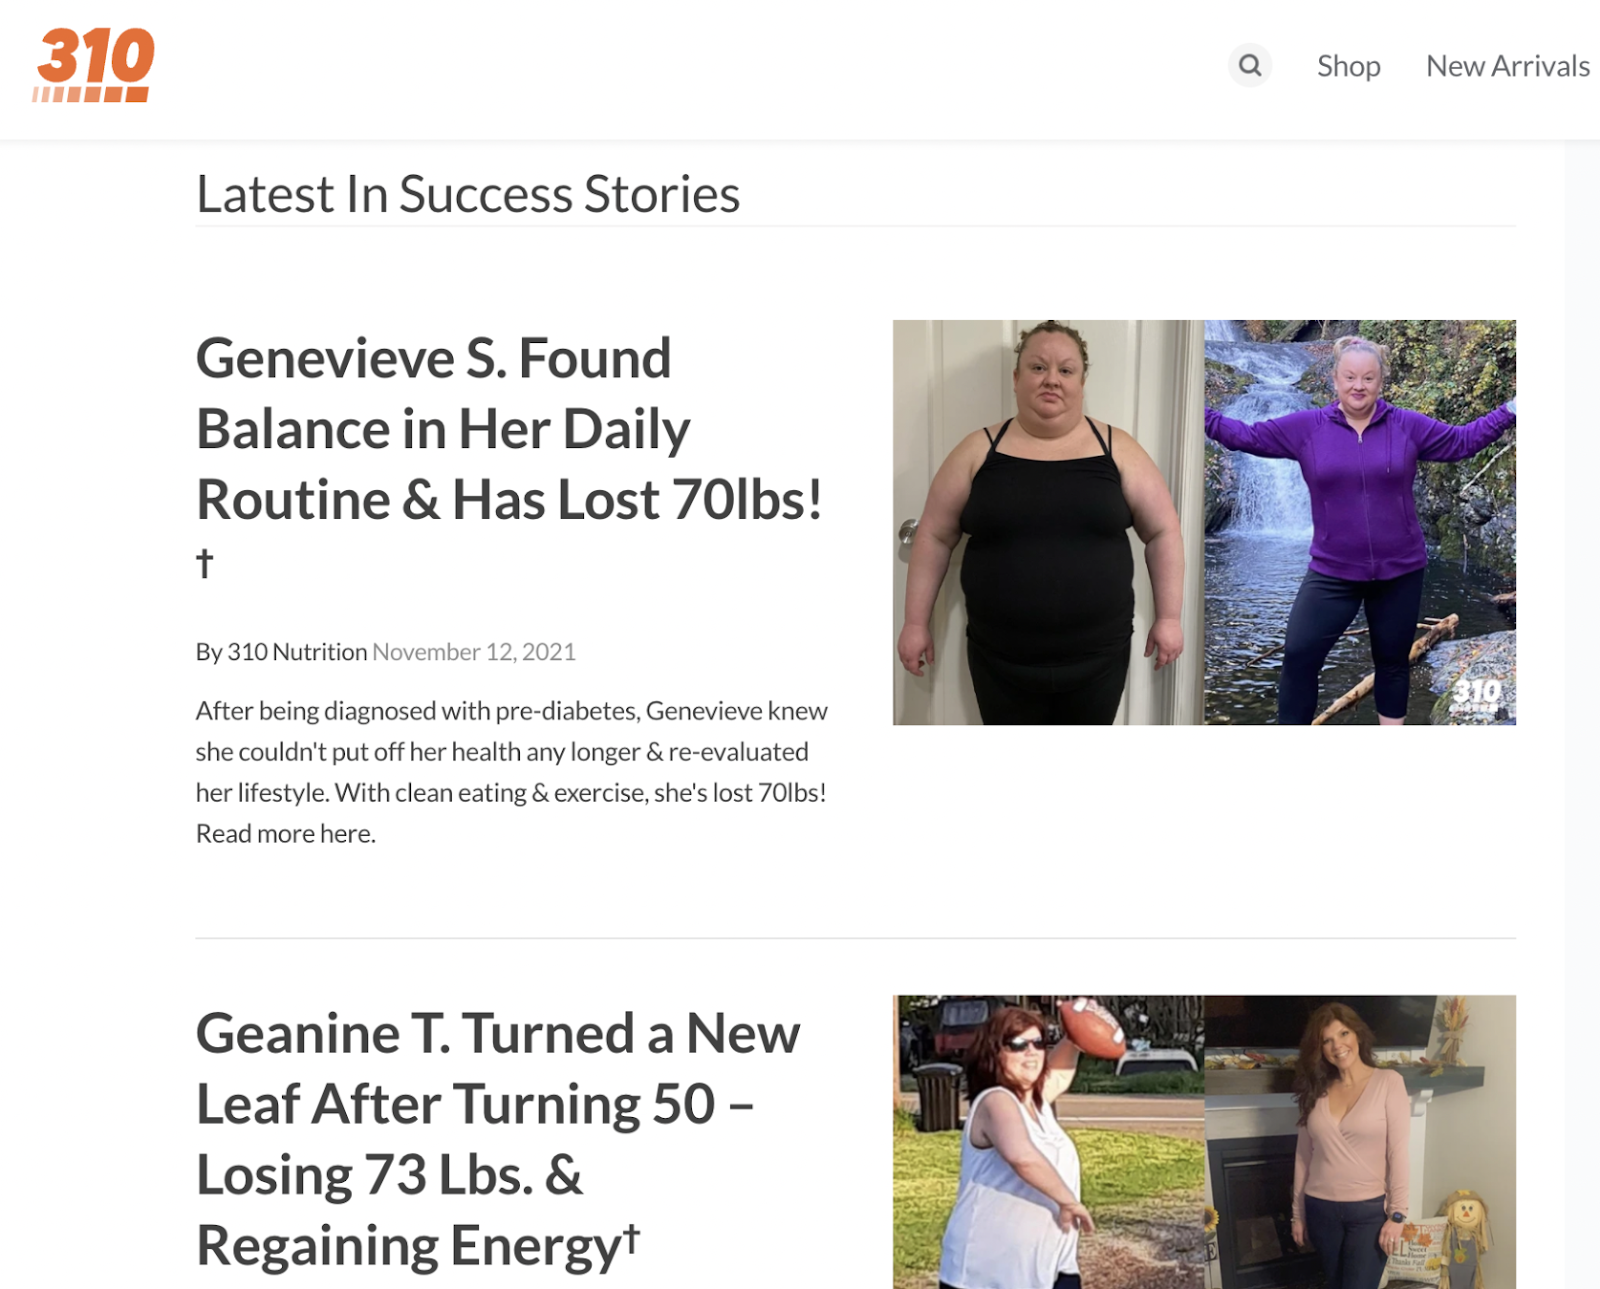This screenshot has width=1600, height=1289.
Task: Click the 310 watermark on waterfall photo
Action: pos(1476,695)
